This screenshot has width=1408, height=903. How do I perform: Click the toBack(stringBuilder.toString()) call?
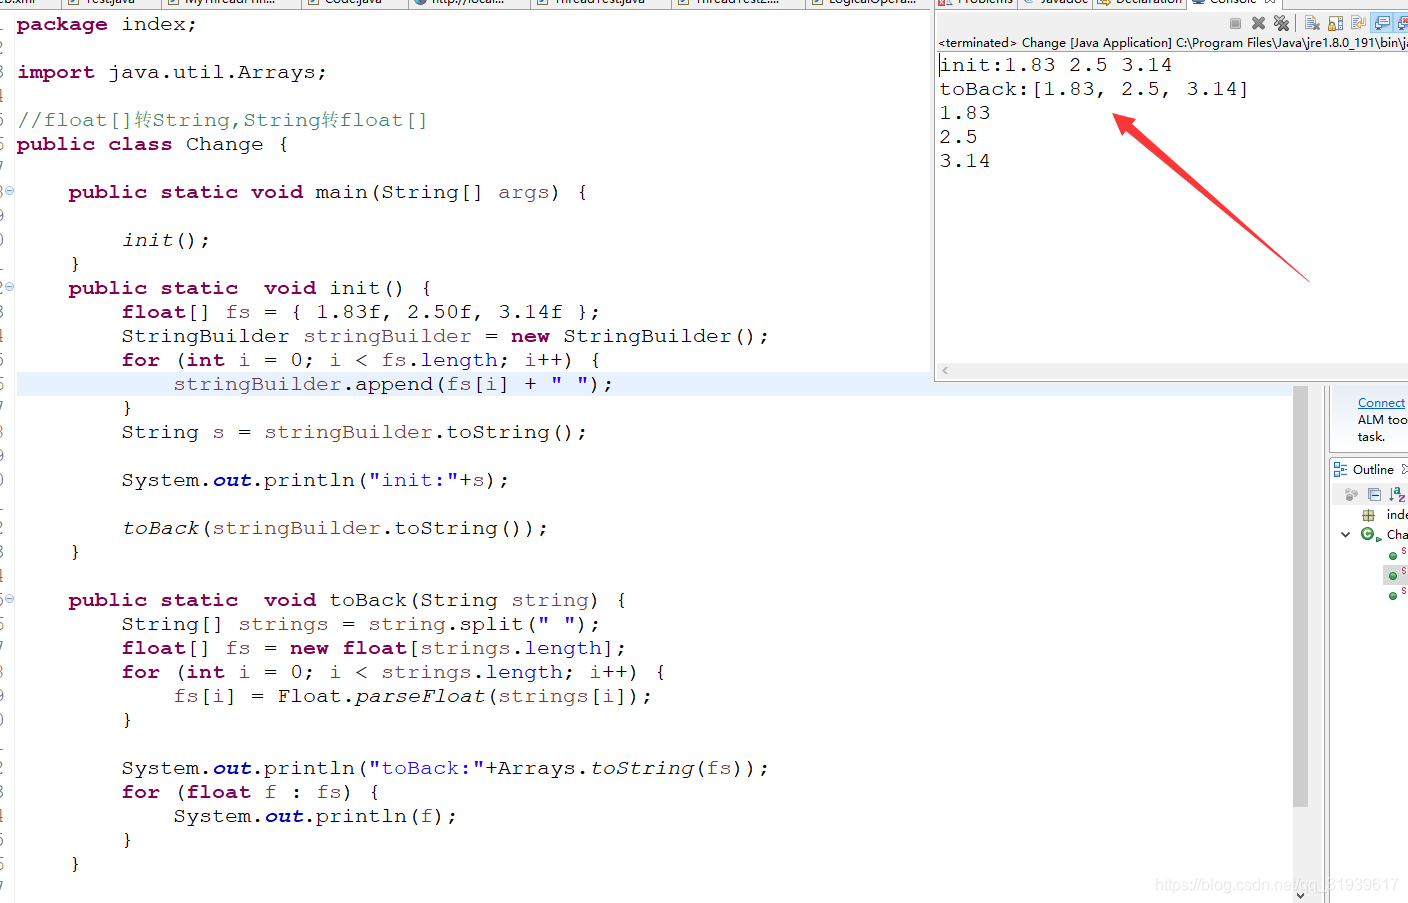335,528
